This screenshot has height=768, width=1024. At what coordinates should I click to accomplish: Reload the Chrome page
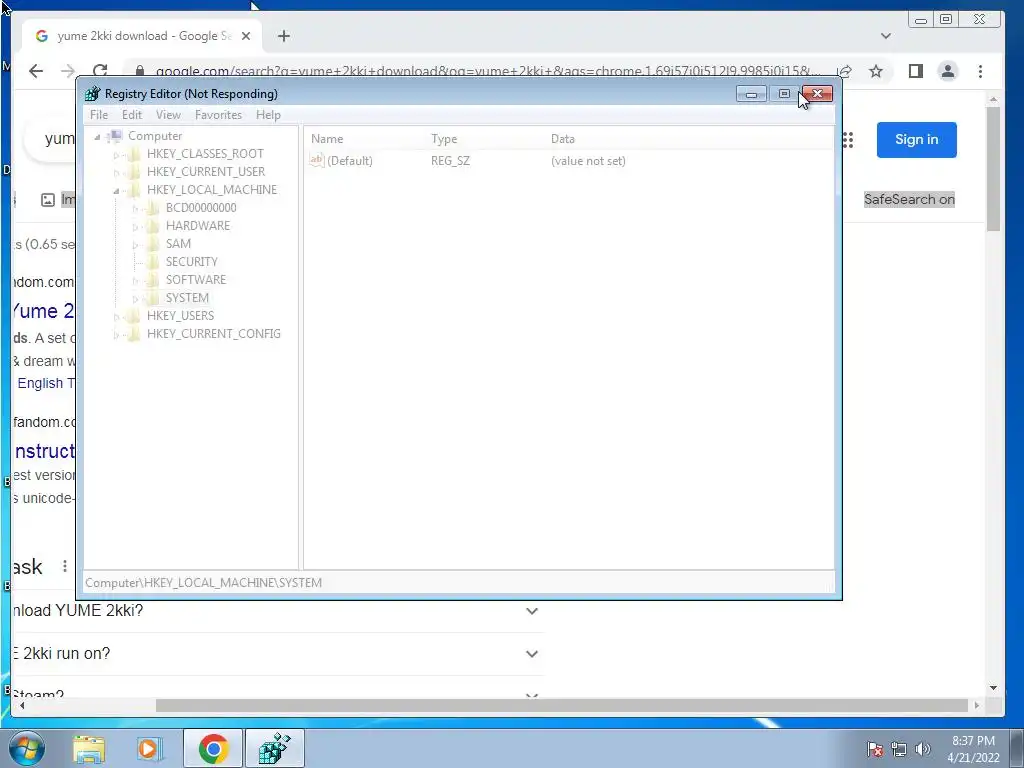tap(100, 71)
